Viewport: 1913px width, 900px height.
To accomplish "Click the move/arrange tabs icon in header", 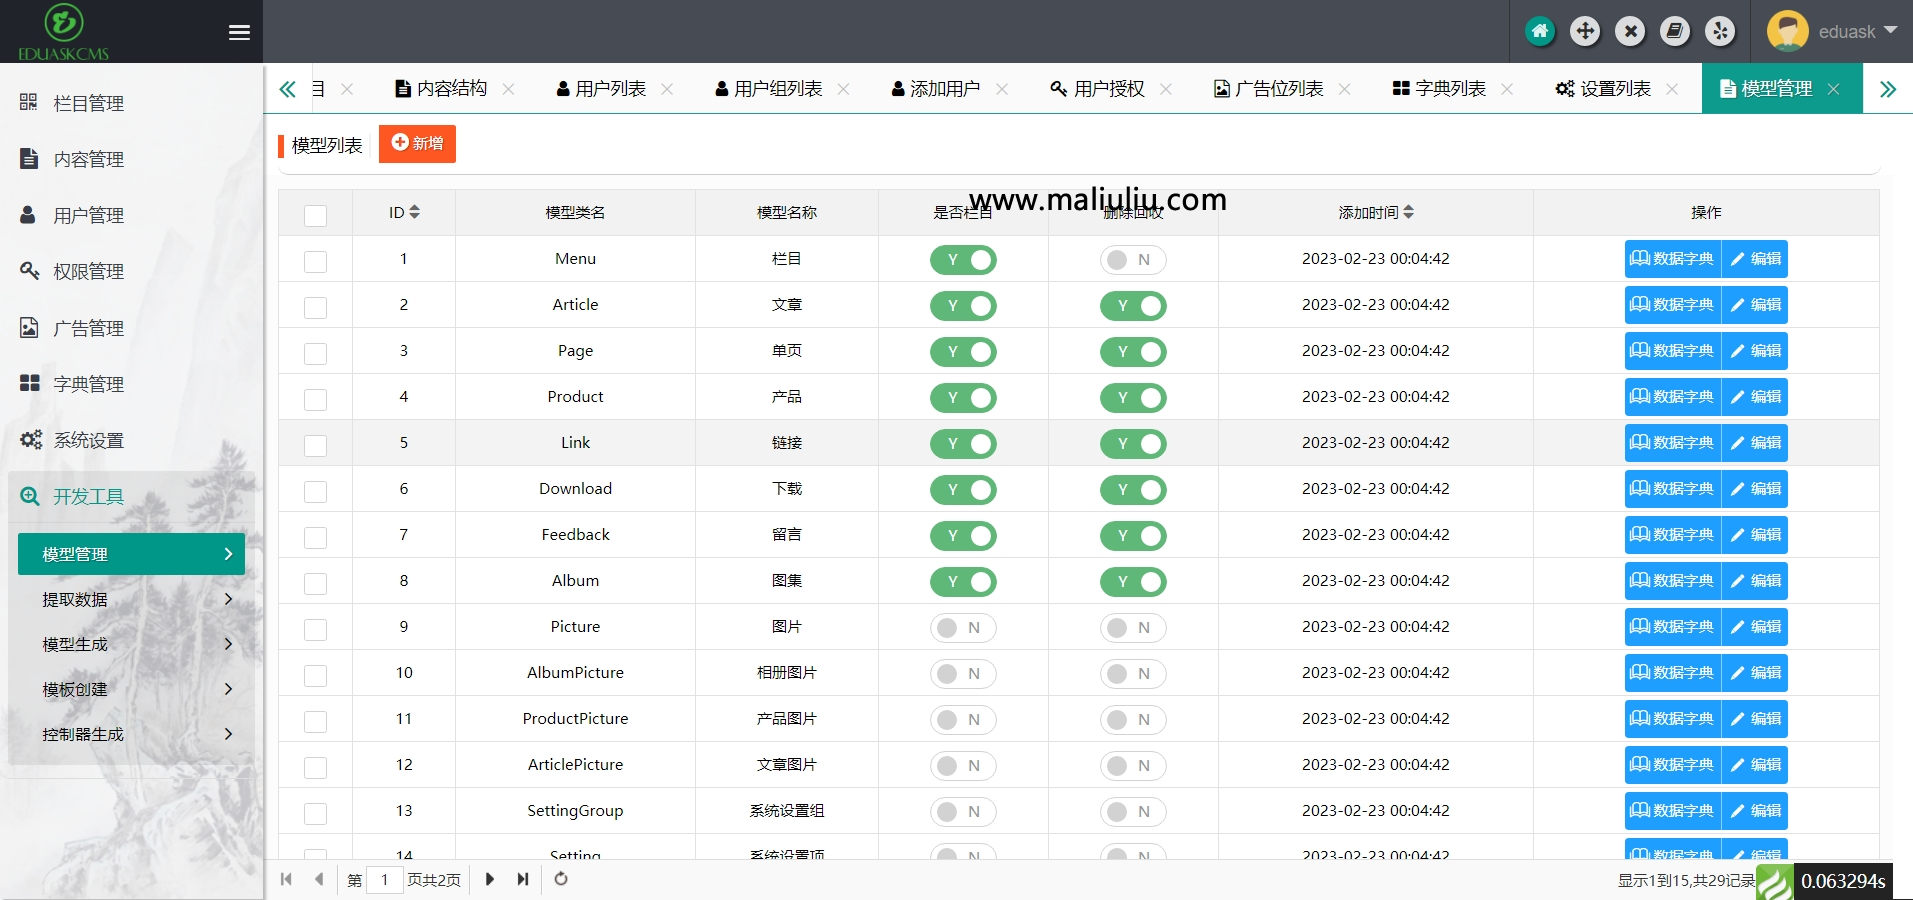I will tap(1585, 31).
